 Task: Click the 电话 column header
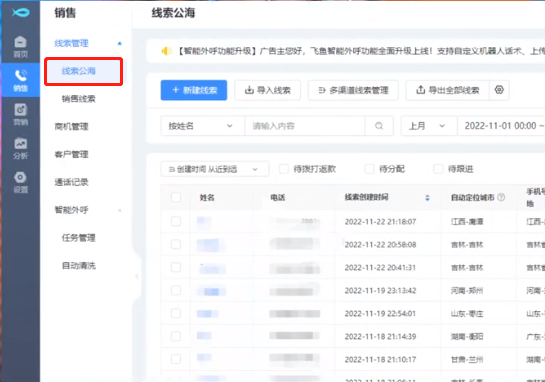coord(278,198)
